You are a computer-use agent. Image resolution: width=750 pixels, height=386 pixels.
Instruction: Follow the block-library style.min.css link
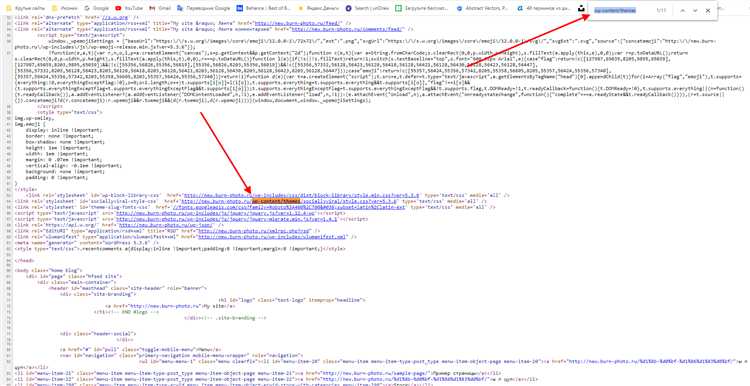(302, 195)
